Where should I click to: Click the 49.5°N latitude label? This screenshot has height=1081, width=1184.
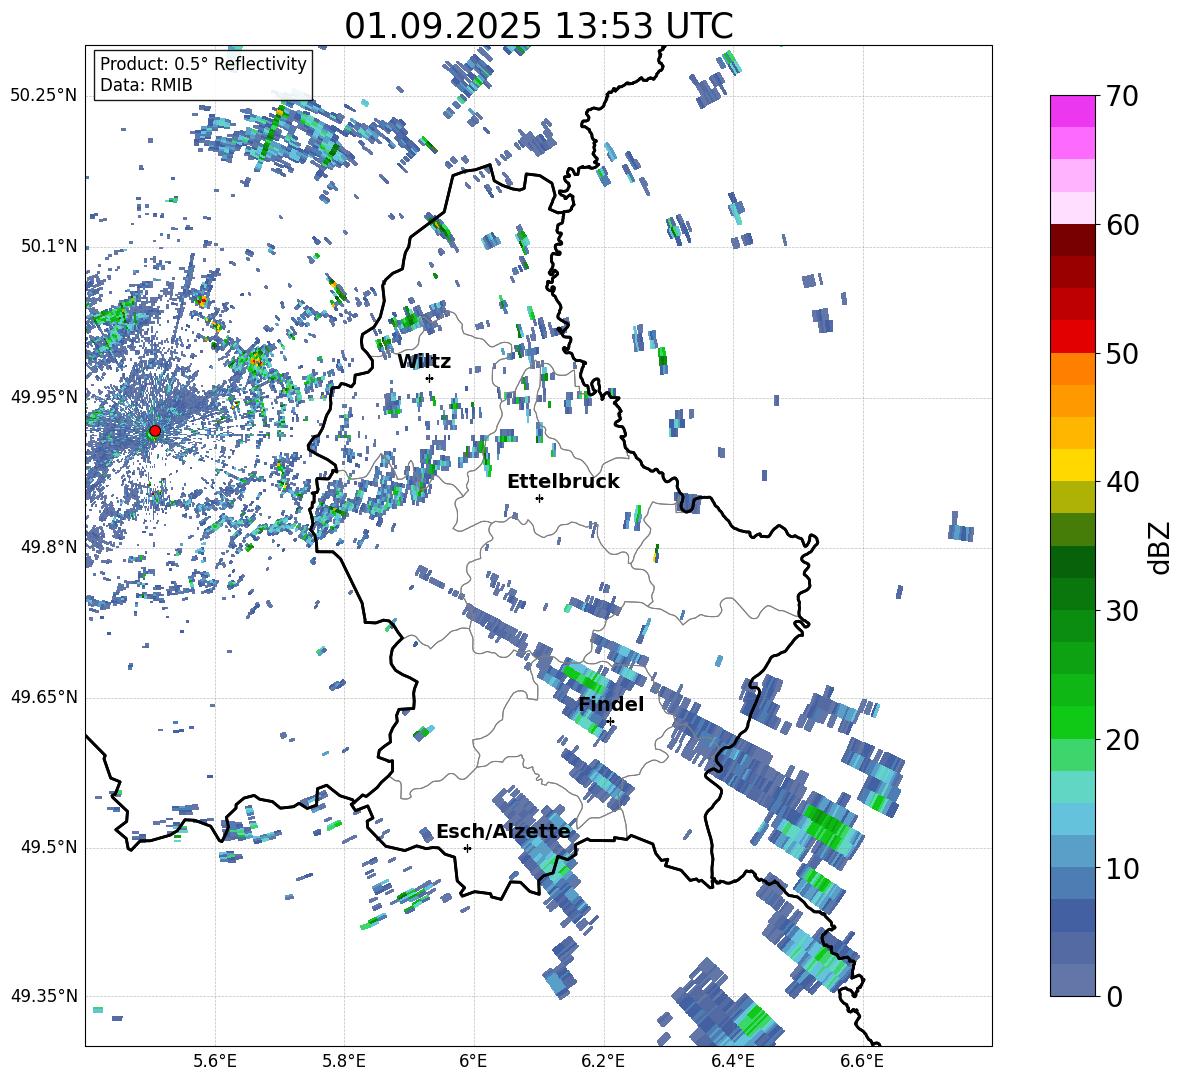point(49,847)
